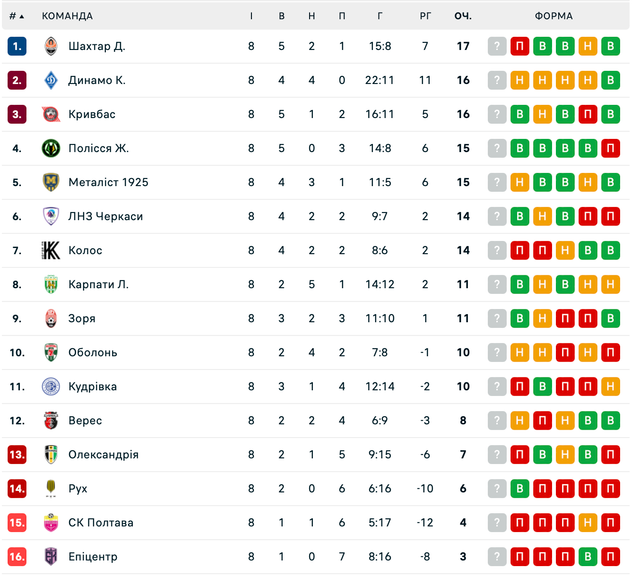The image size is (640, 575).
Task: Click the Karpaty L. club crest
Action: pyautogui.click(x=51, y=284)
